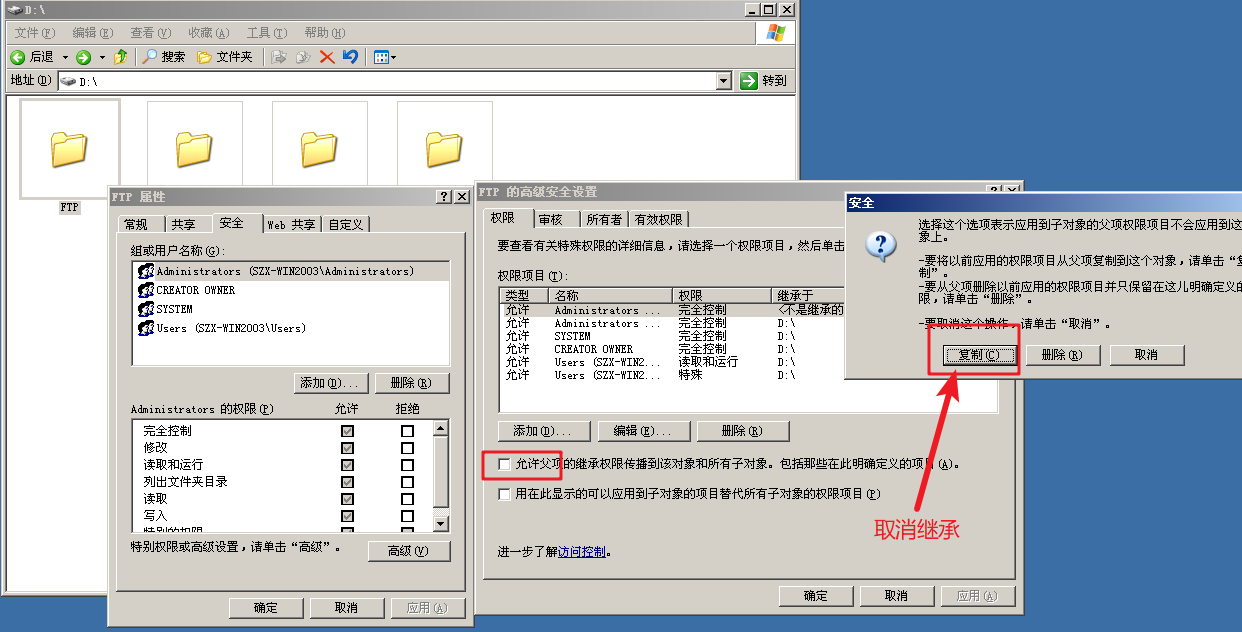Open the 文件夹 (Folders) pane

[212, 57]
